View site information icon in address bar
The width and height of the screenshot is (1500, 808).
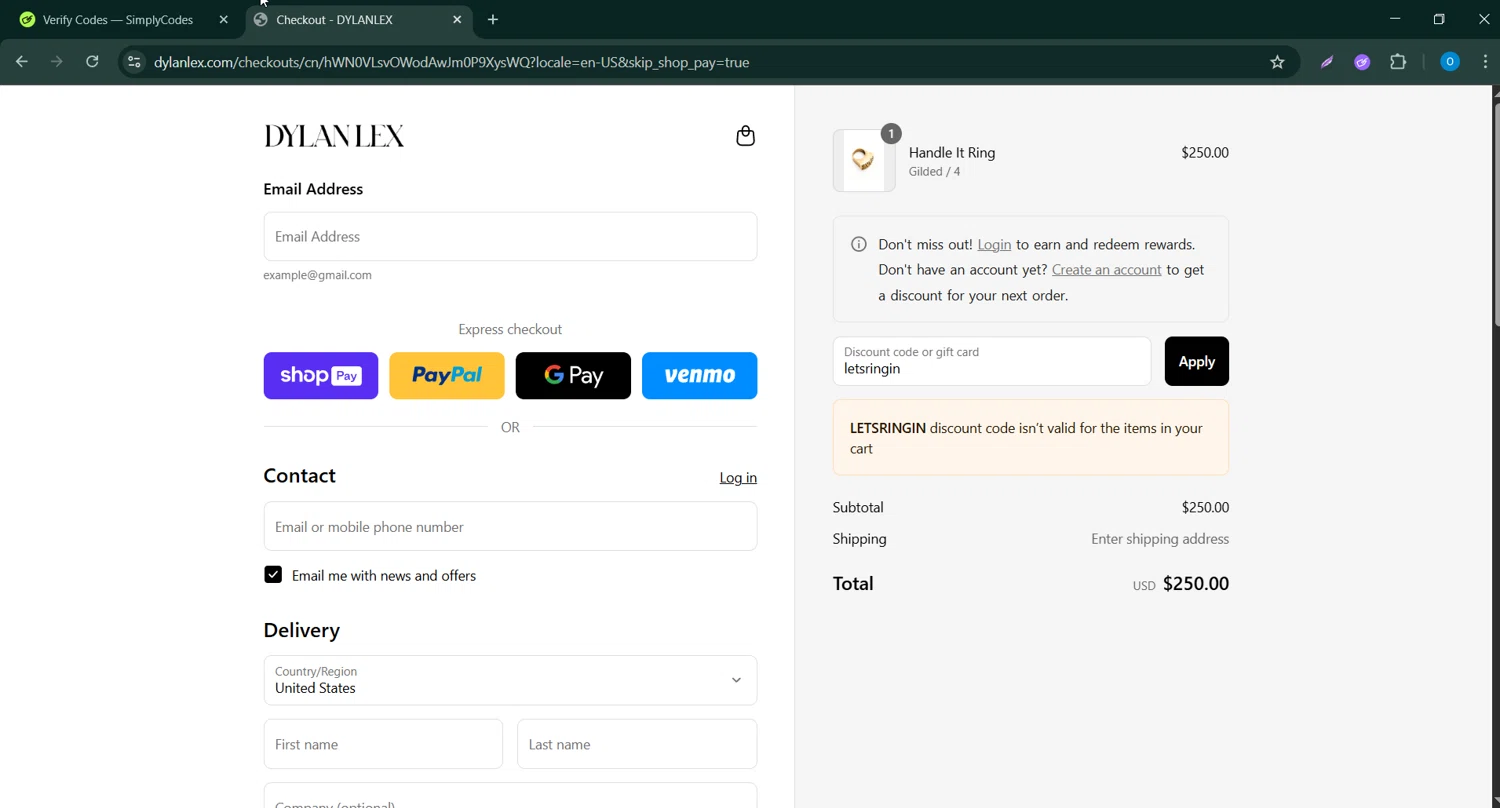[134, 62]
